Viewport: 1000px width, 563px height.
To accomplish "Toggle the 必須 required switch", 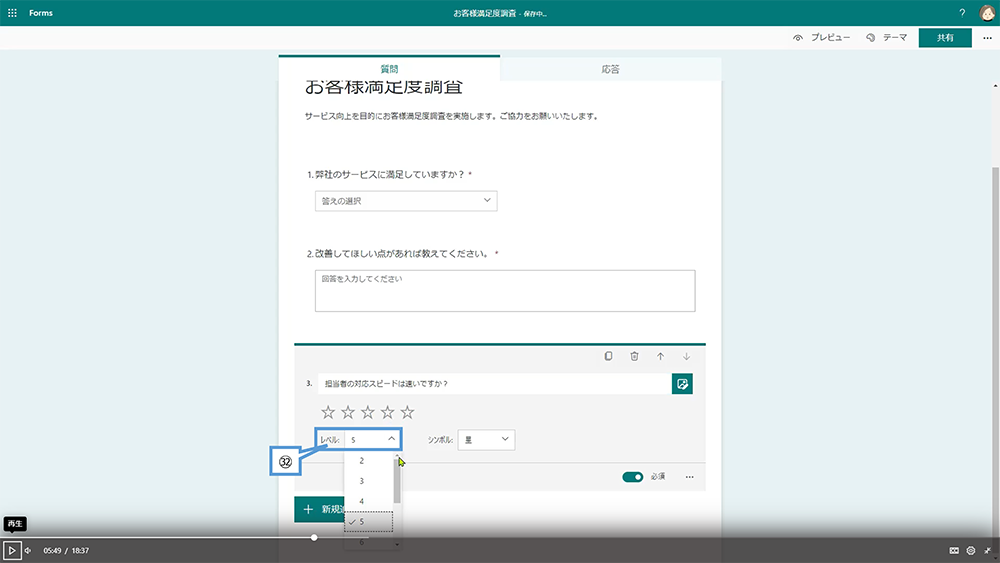I will (x=633, y=477).
